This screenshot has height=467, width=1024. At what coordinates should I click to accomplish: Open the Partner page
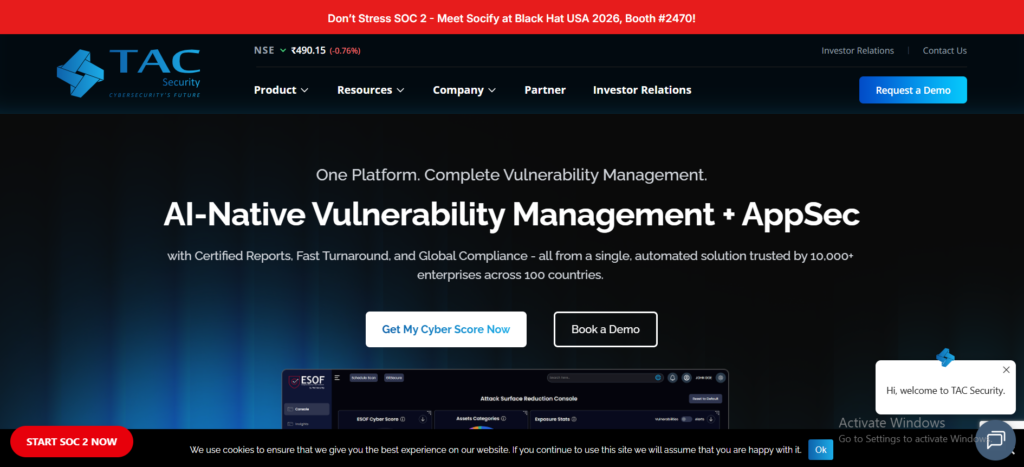(545, 90)
